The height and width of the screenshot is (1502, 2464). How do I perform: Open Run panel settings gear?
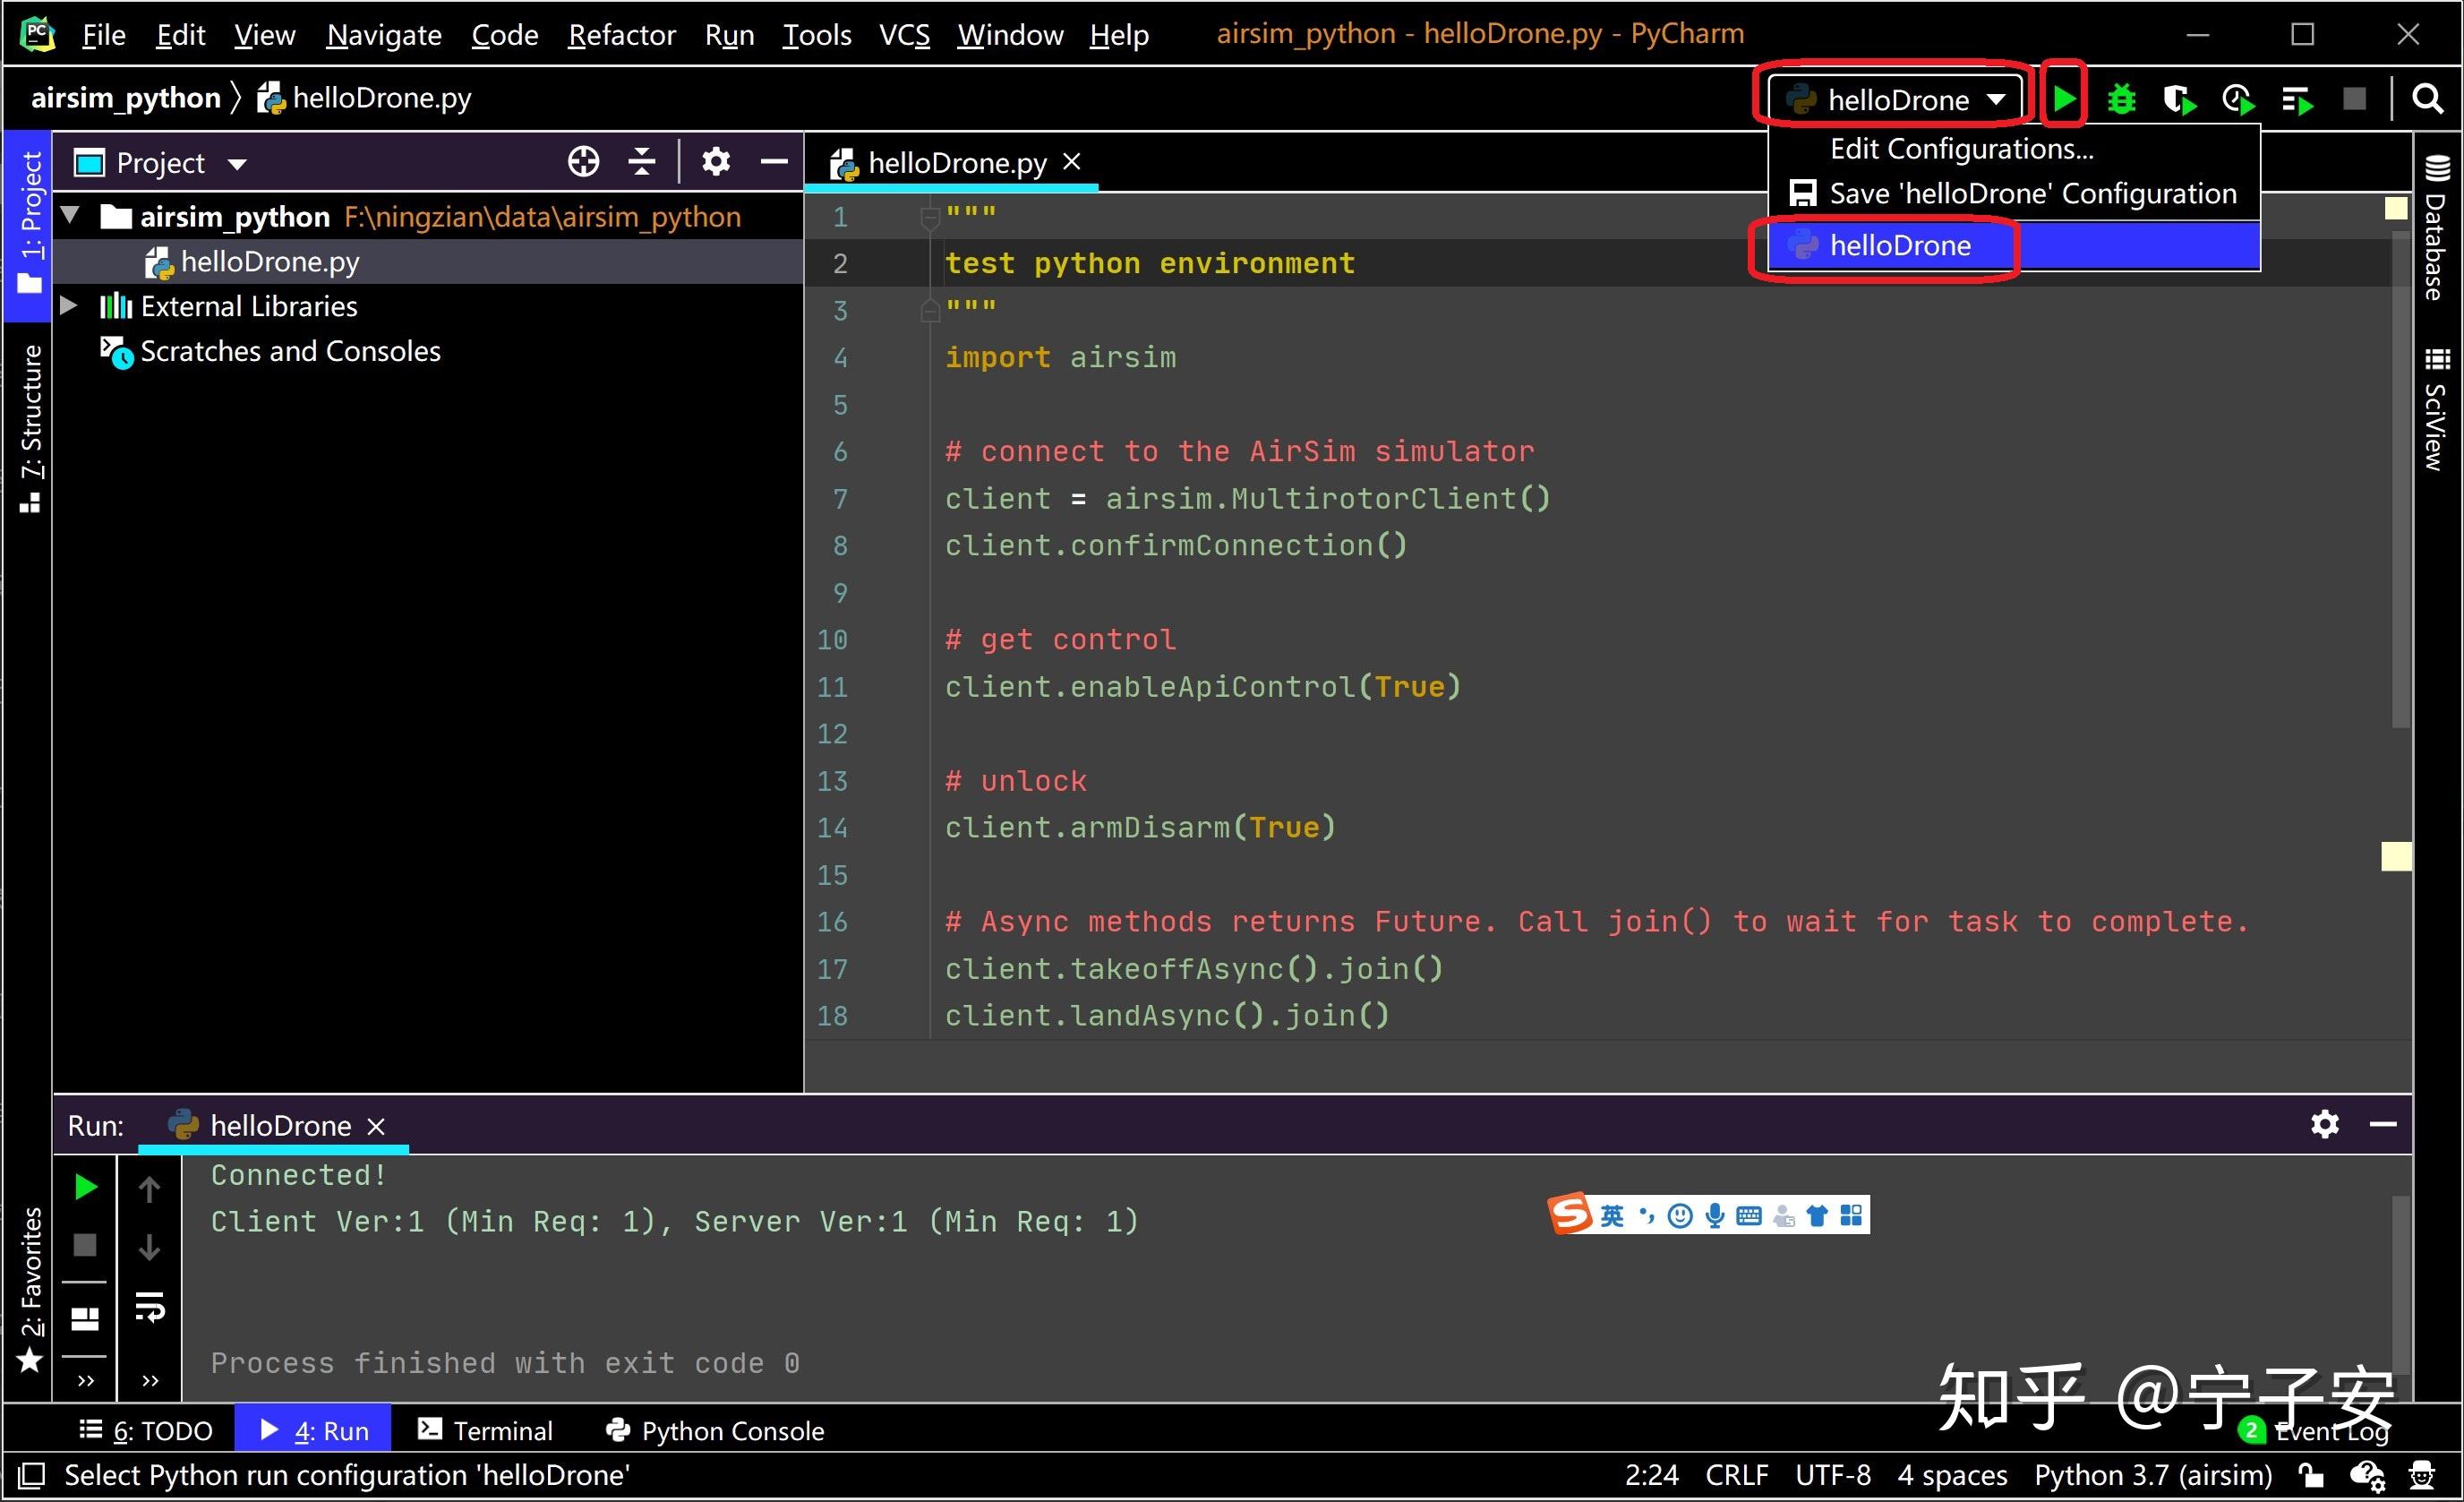(2324, 1124)
